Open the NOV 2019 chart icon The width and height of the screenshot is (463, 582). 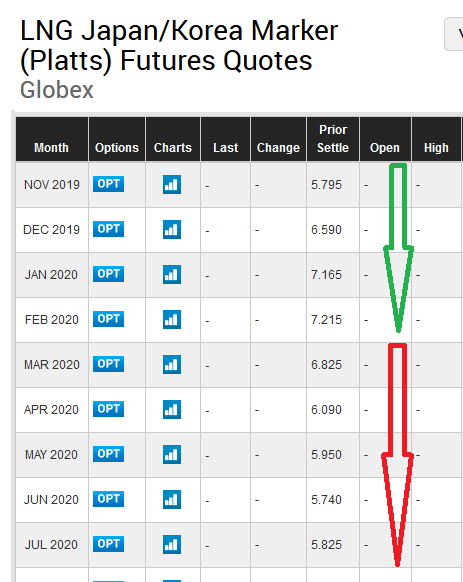172,184
